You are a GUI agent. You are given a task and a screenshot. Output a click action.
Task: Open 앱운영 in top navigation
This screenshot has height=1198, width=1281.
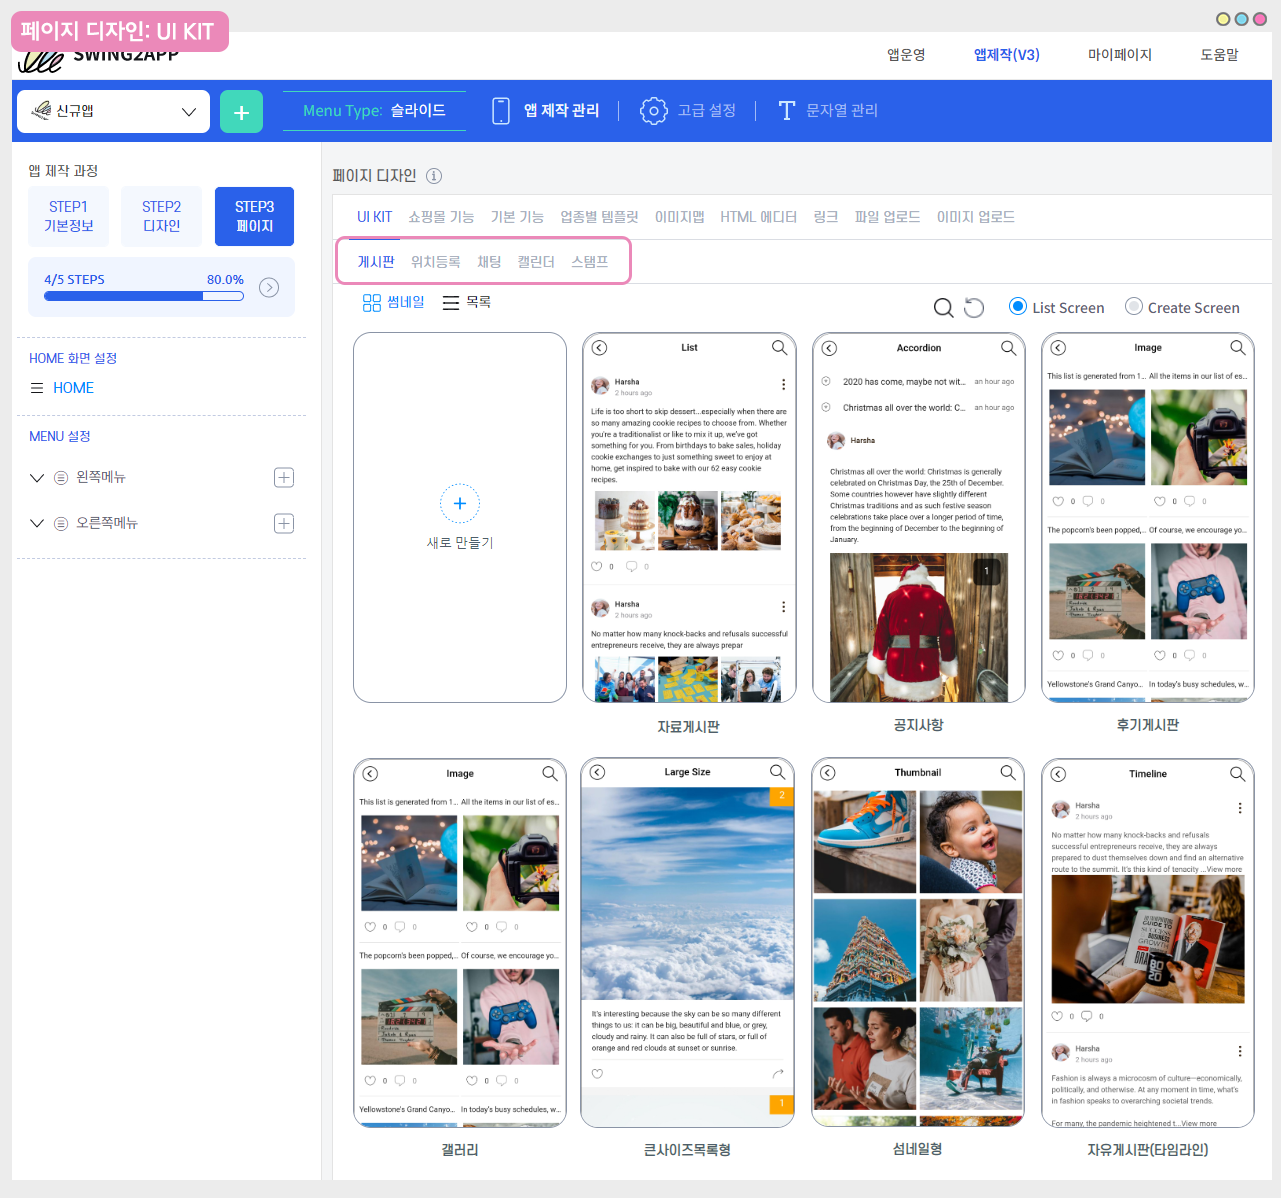point(906,55)
